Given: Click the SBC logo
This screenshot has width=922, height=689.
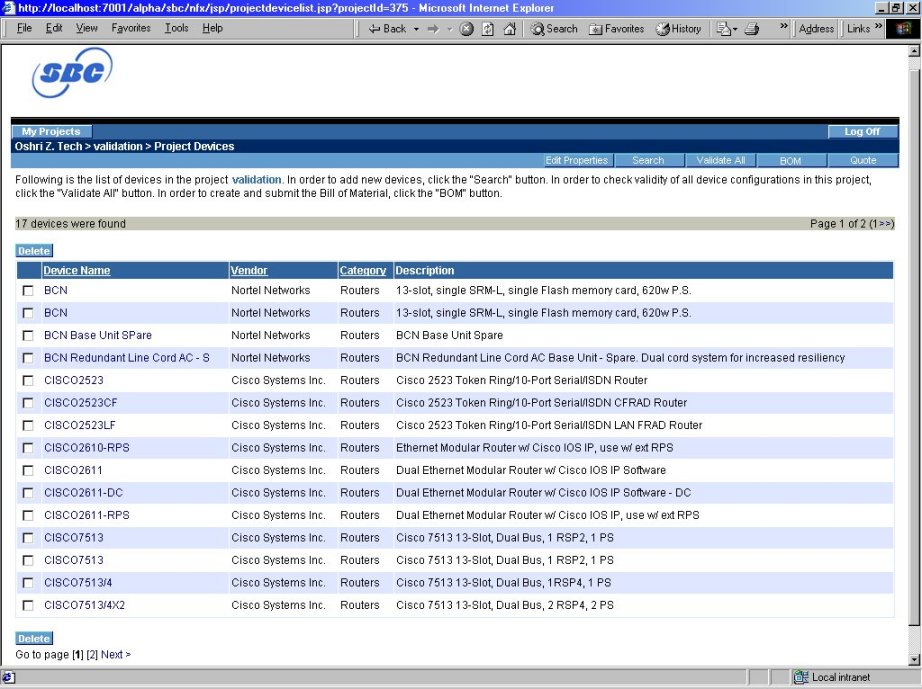Looking at the screenshot, I should click(x=72, y=72).
